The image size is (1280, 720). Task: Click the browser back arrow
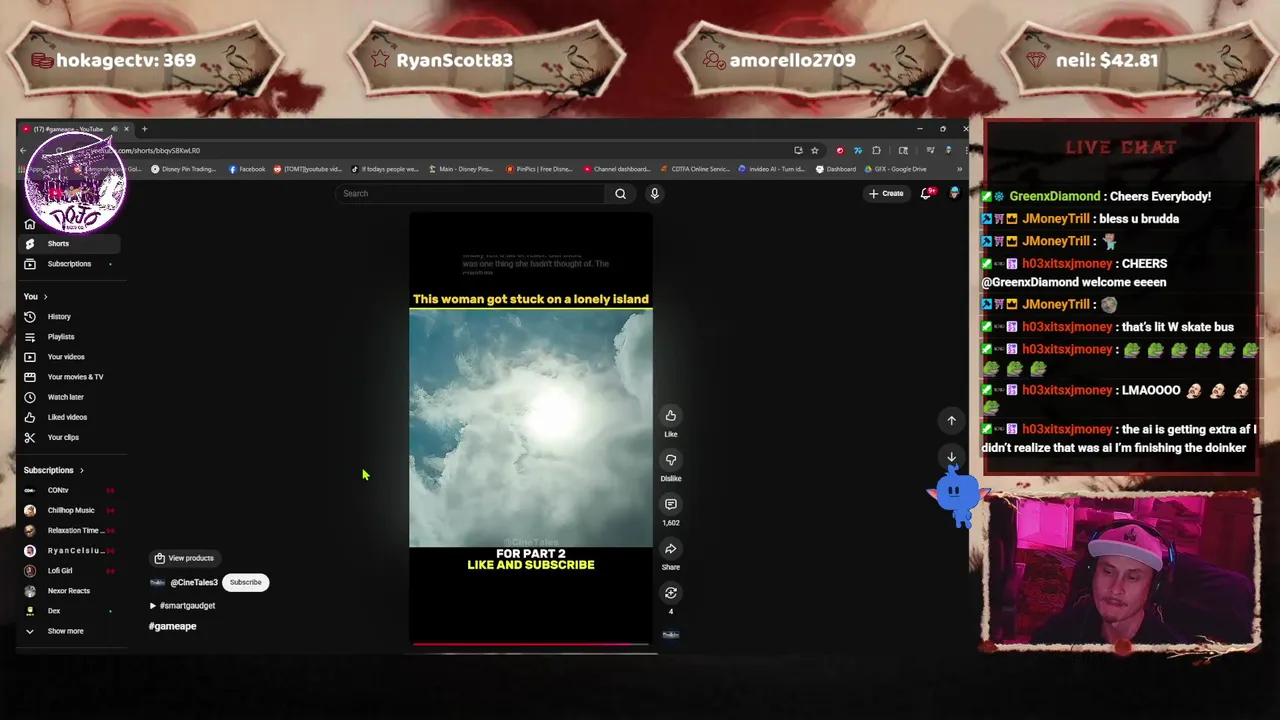[23, 151]
